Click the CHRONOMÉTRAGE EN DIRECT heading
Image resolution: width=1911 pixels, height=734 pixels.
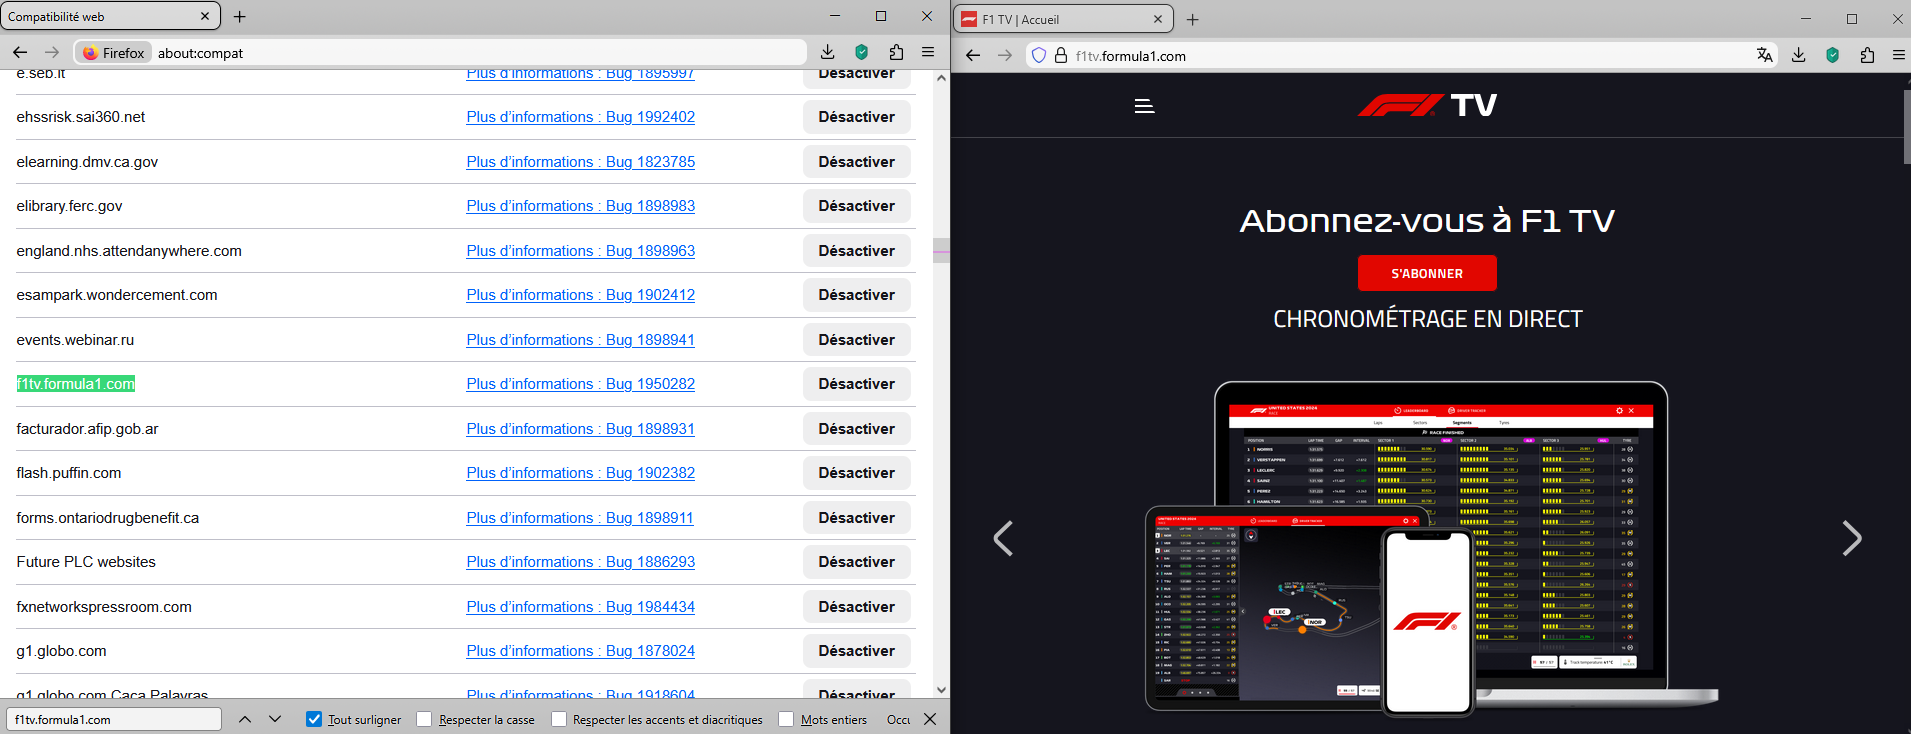pos(1427,319)
